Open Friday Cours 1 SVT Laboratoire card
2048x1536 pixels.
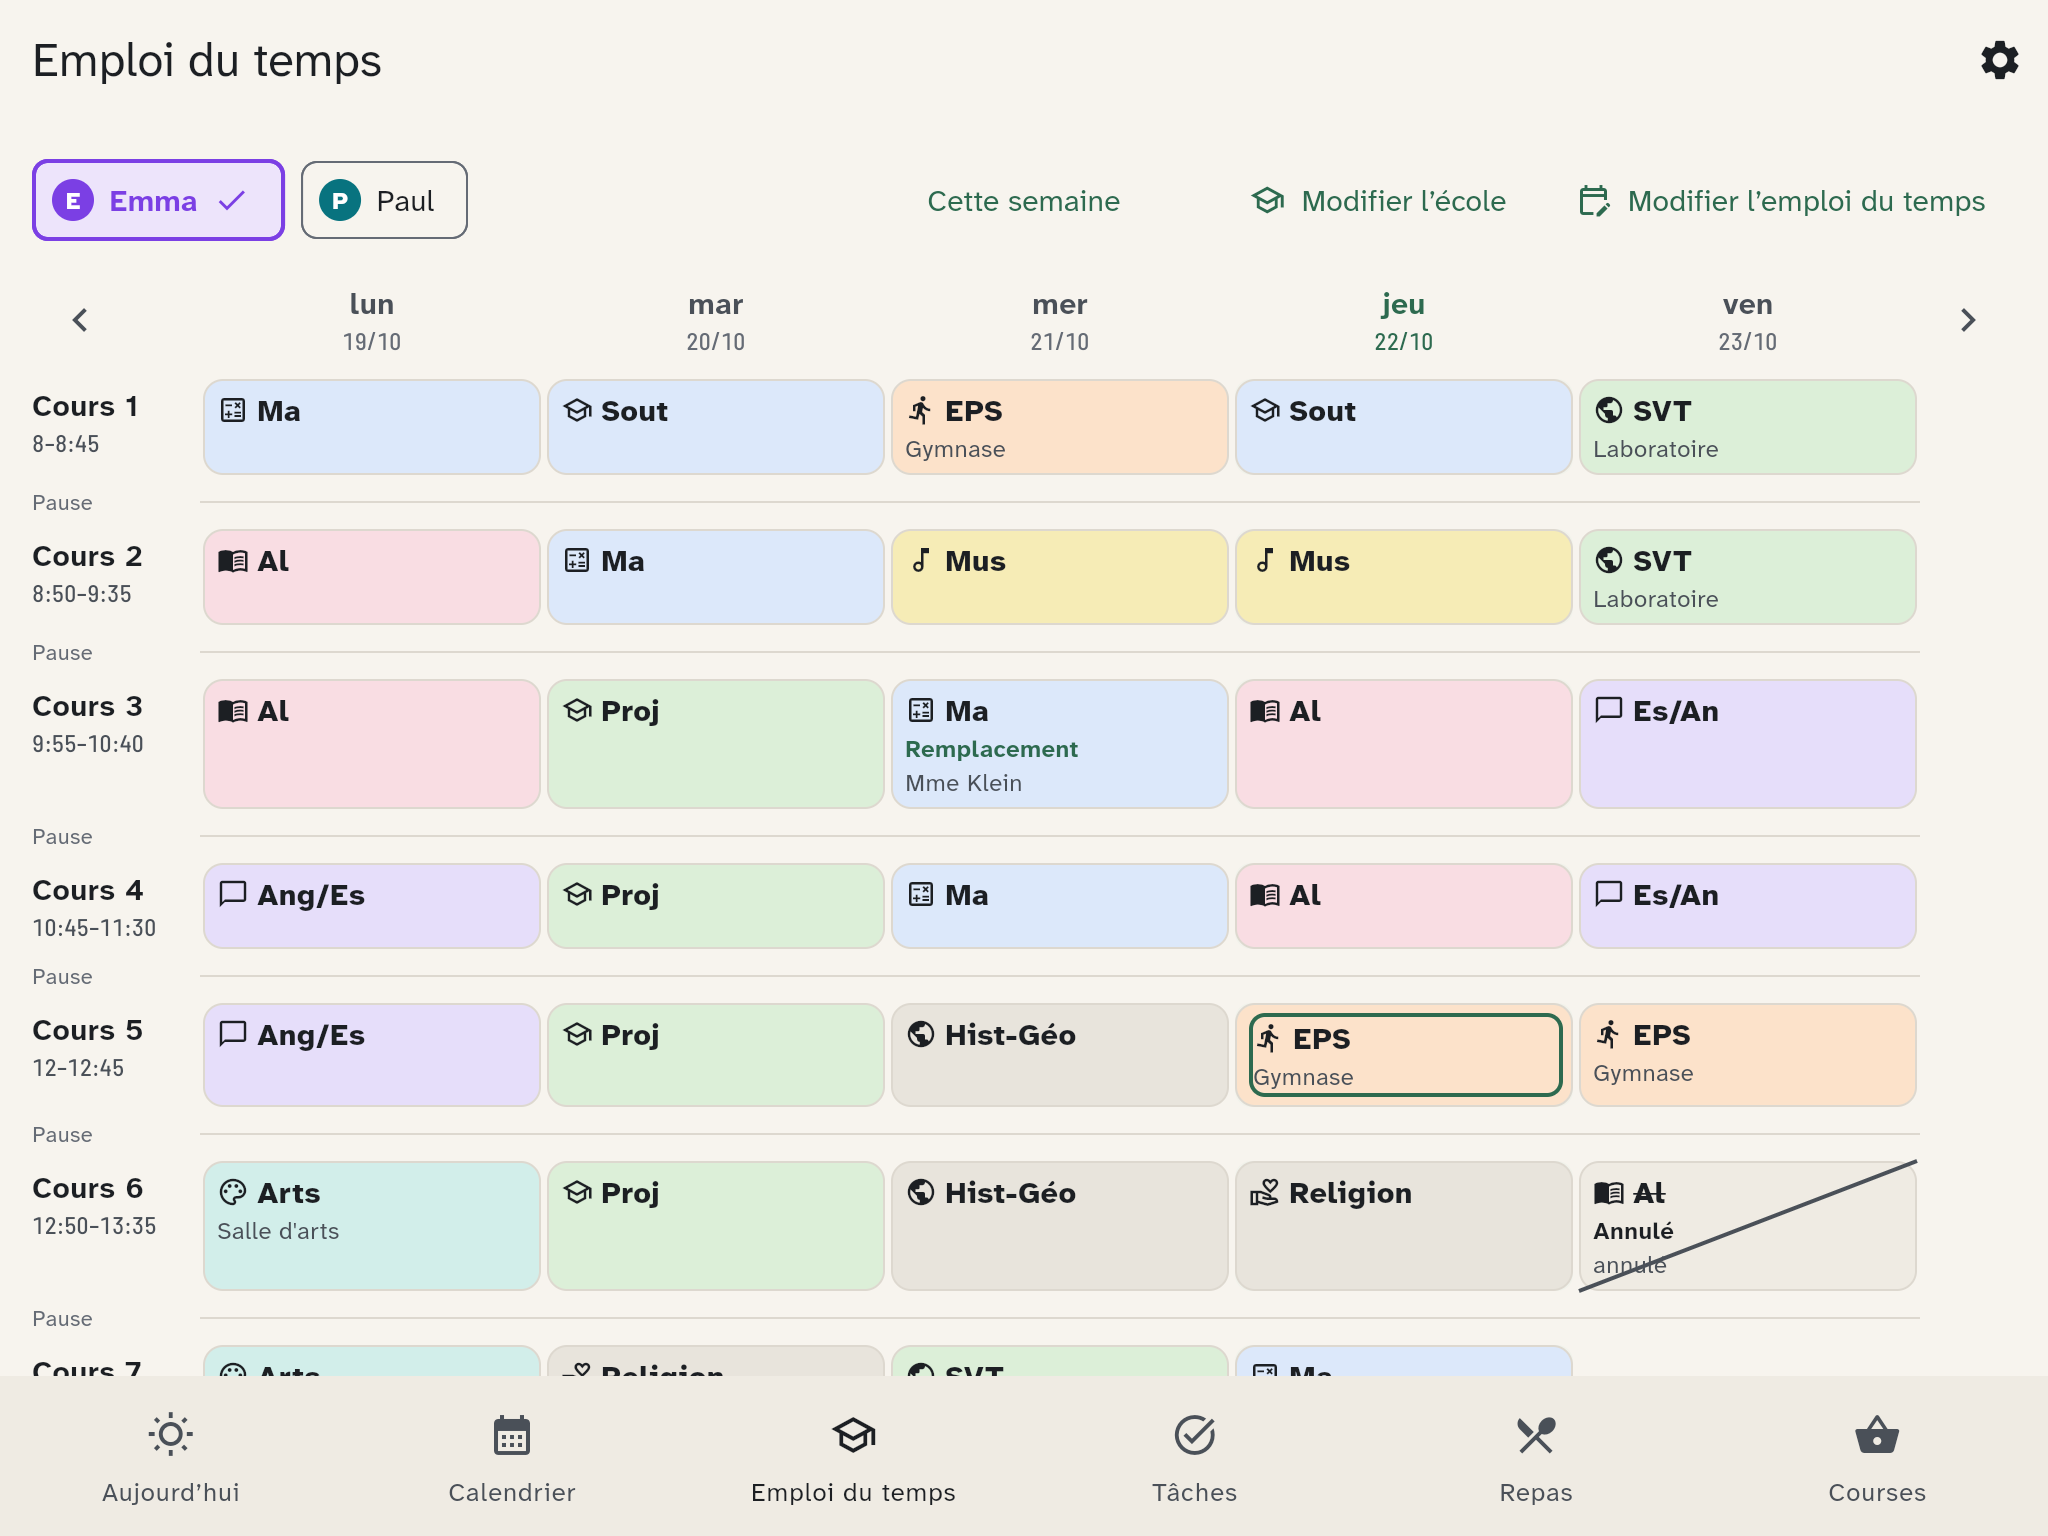pos(1748,427)
